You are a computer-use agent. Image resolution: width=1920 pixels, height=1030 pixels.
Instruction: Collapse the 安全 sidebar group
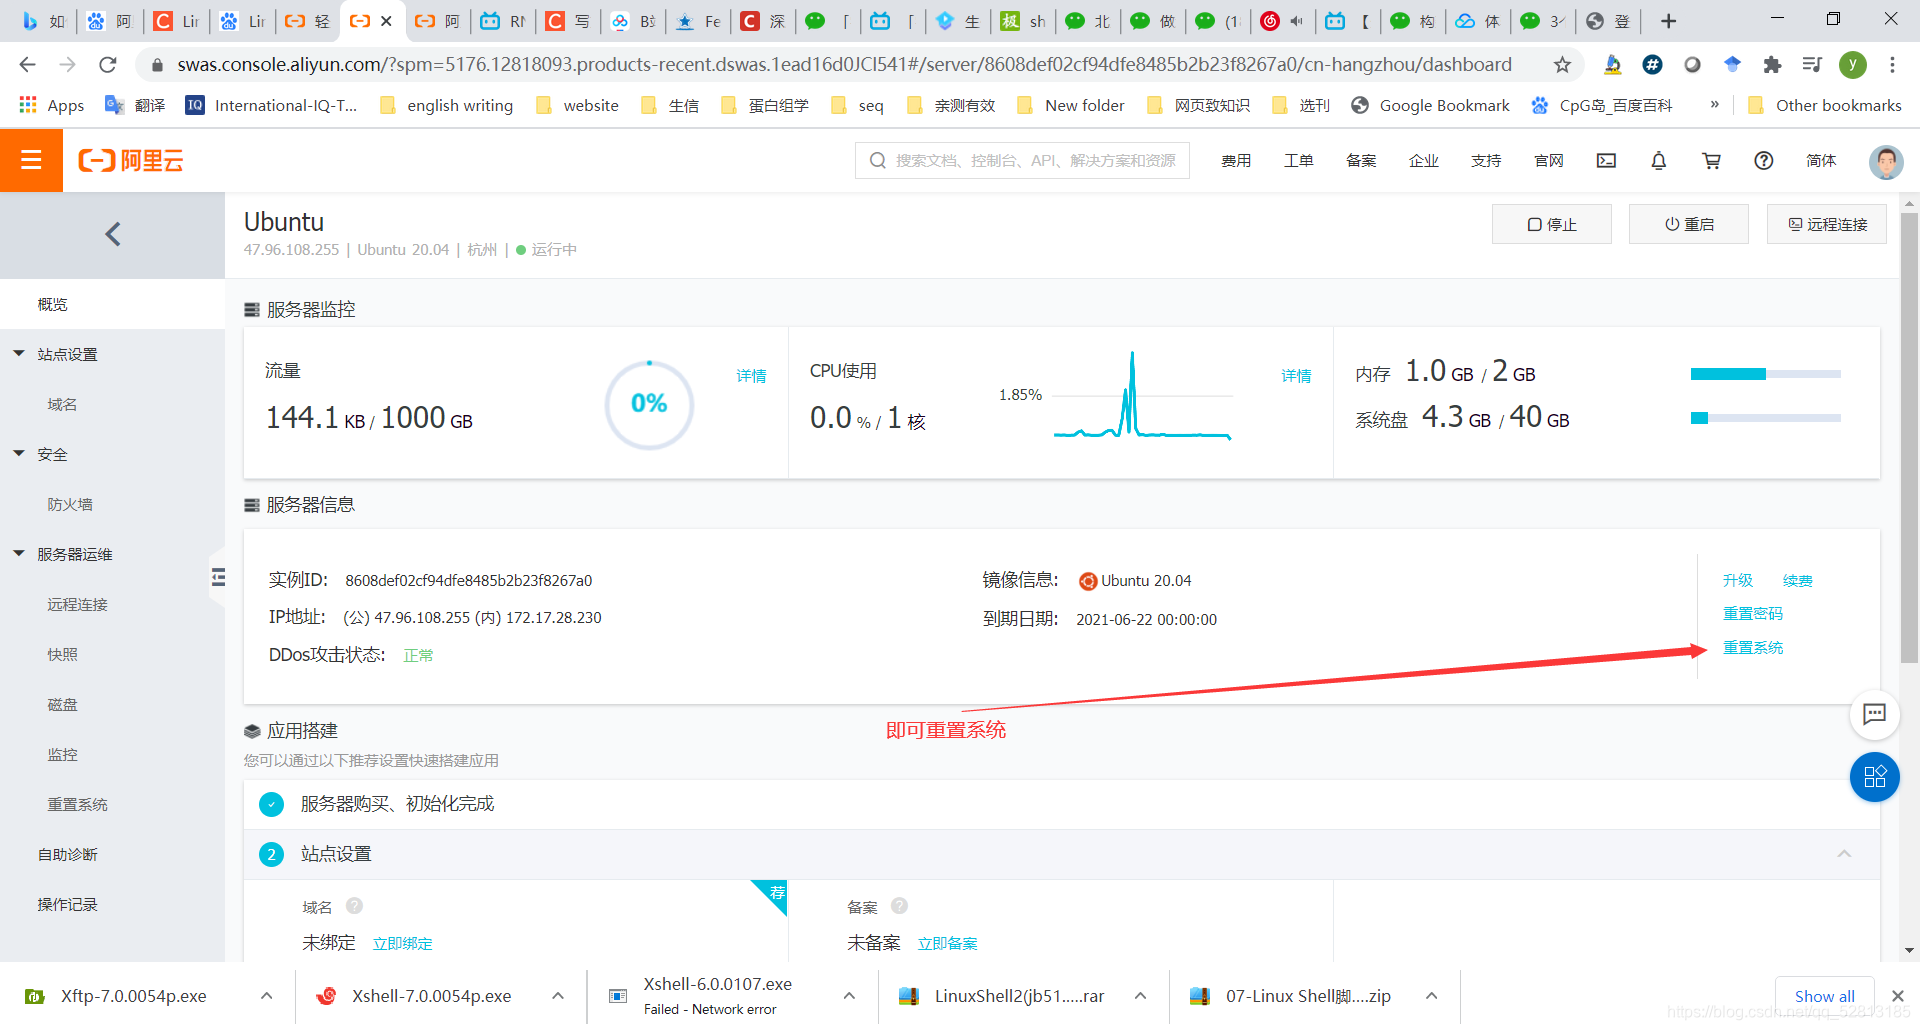pyautogui.click(x=19, y=454)
